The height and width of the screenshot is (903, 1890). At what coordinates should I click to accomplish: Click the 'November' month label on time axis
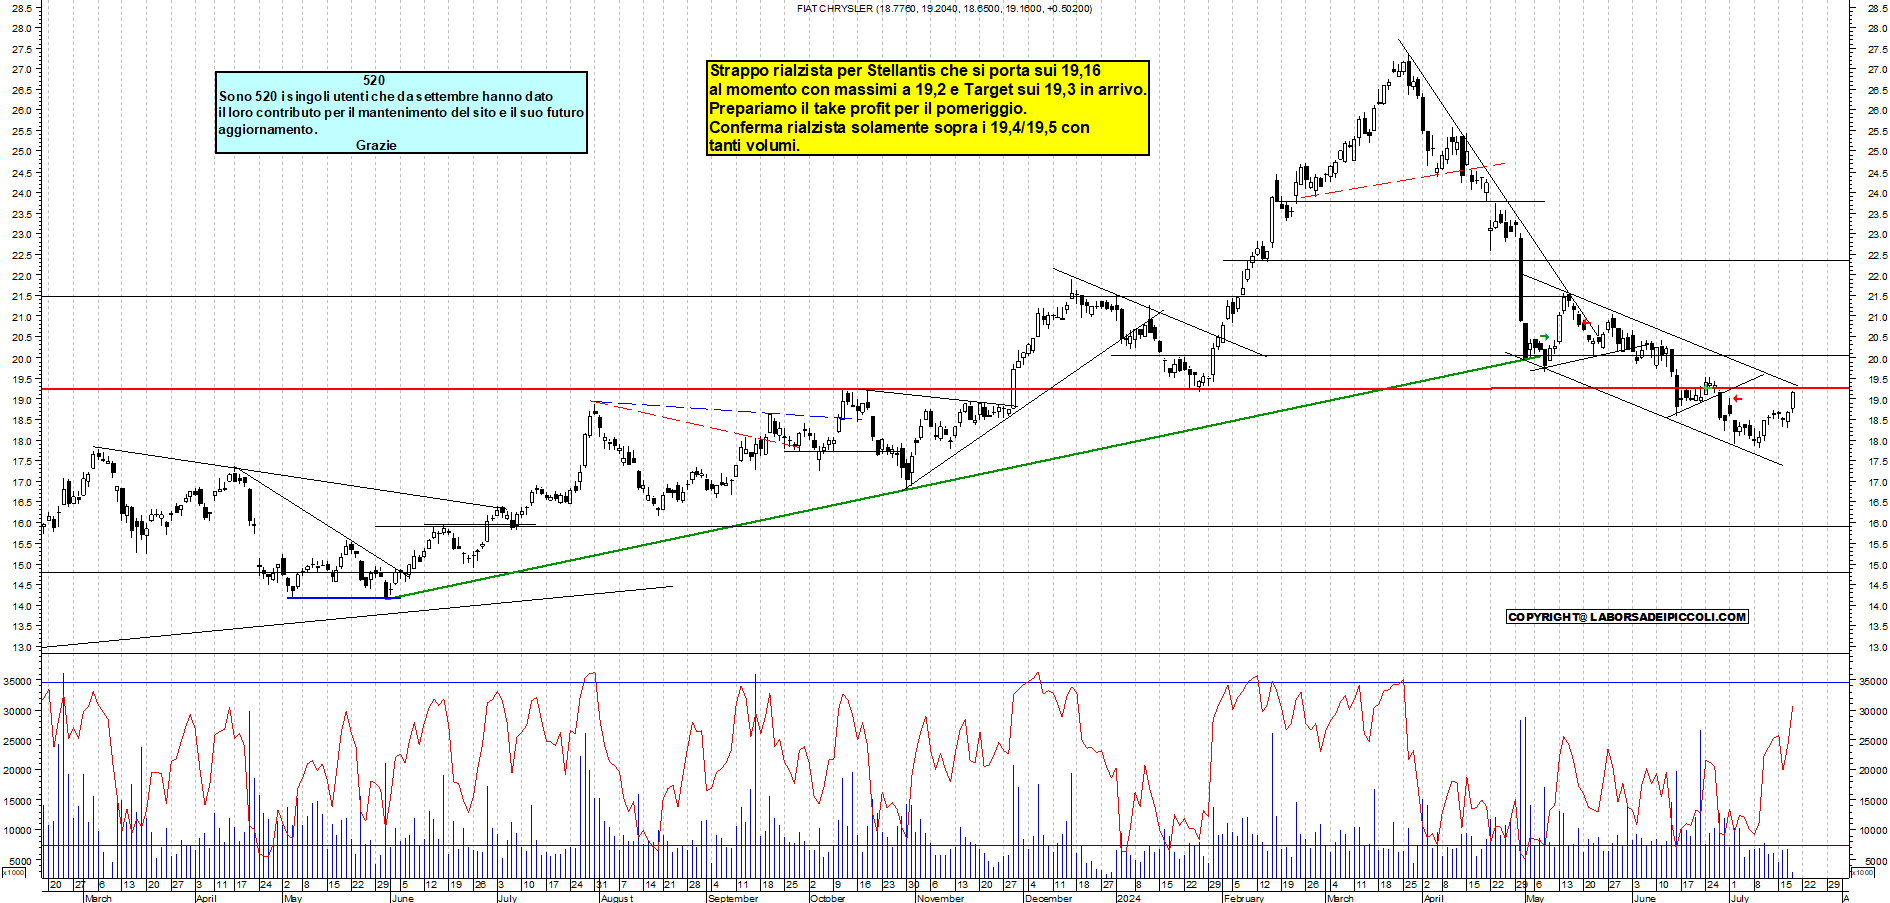point(940,898)
